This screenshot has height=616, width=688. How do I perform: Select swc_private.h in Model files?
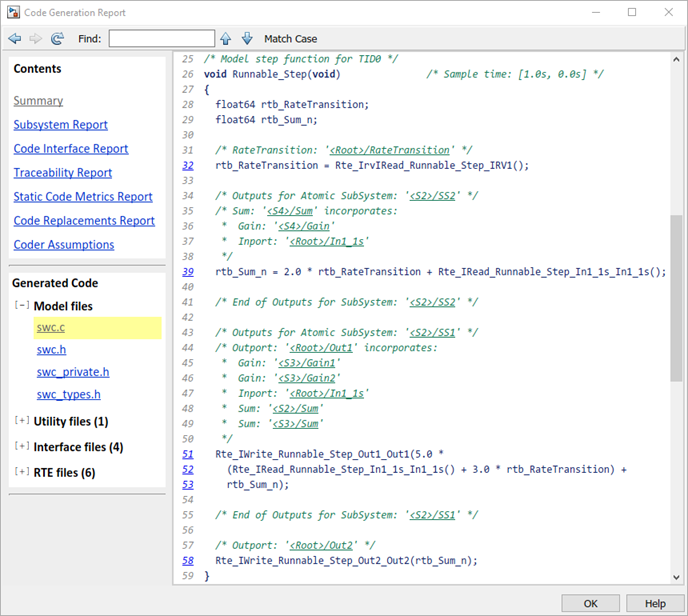tap(71, 372)
